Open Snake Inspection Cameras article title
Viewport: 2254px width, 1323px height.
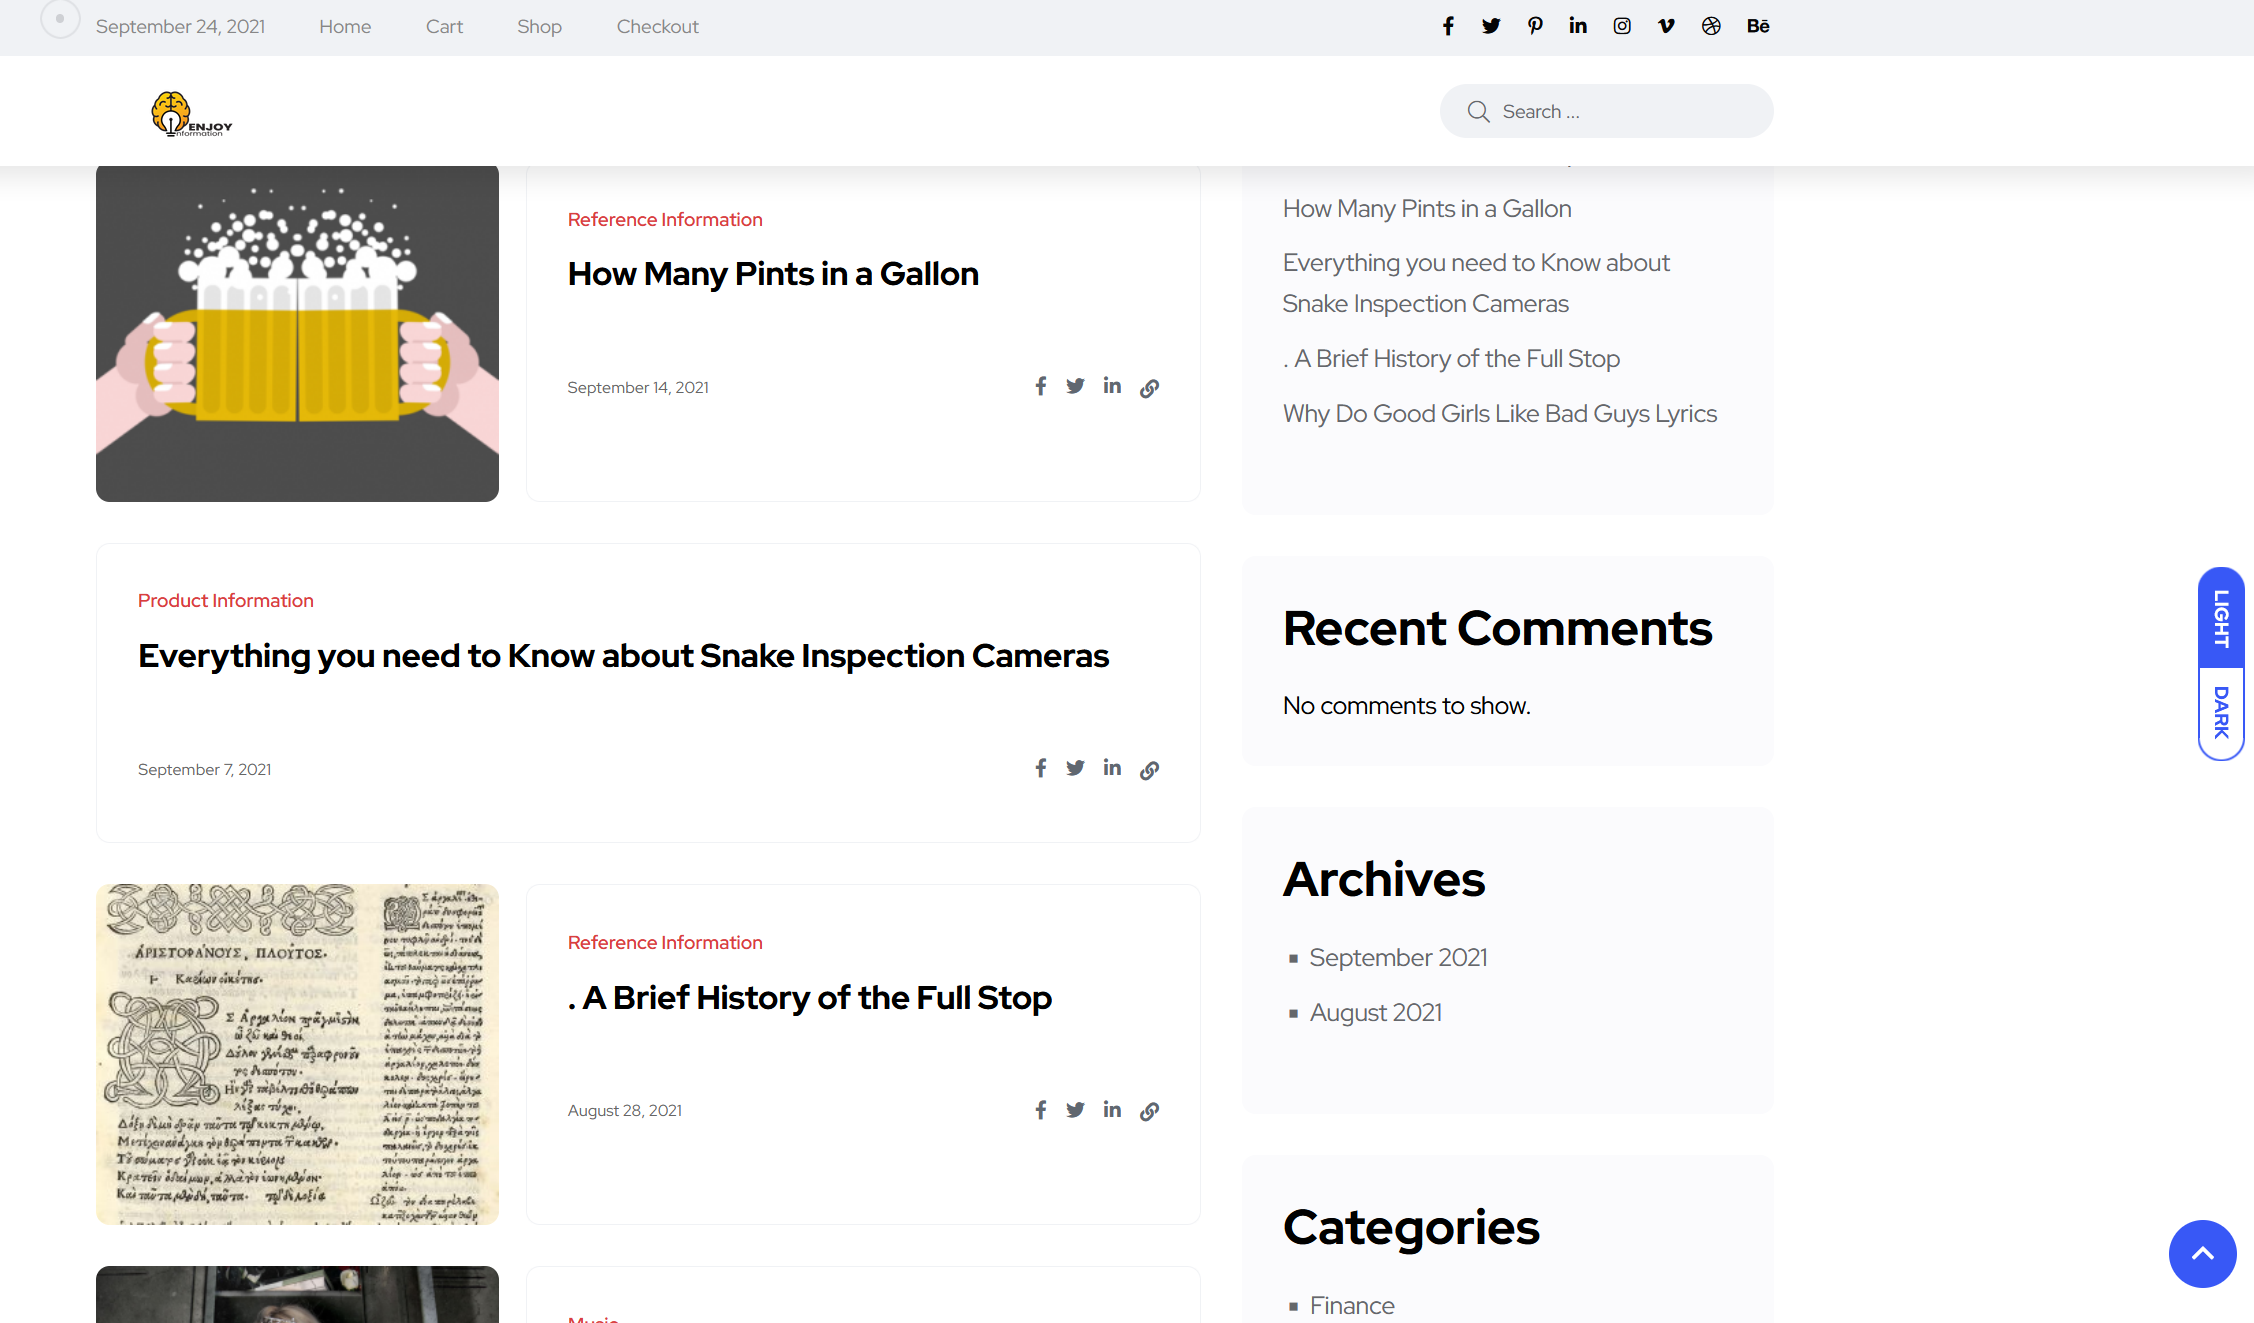pos(623,656)
